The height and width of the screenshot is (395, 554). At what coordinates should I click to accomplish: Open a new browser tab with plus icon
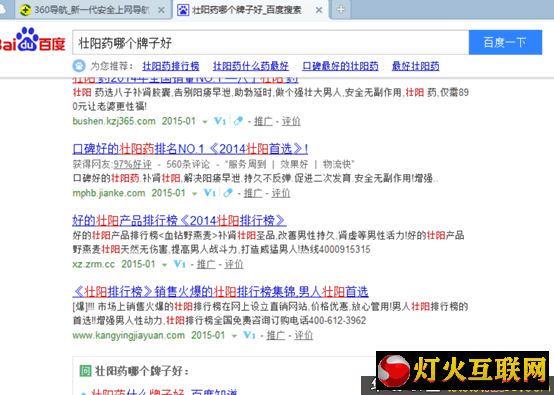coord(341,10)
